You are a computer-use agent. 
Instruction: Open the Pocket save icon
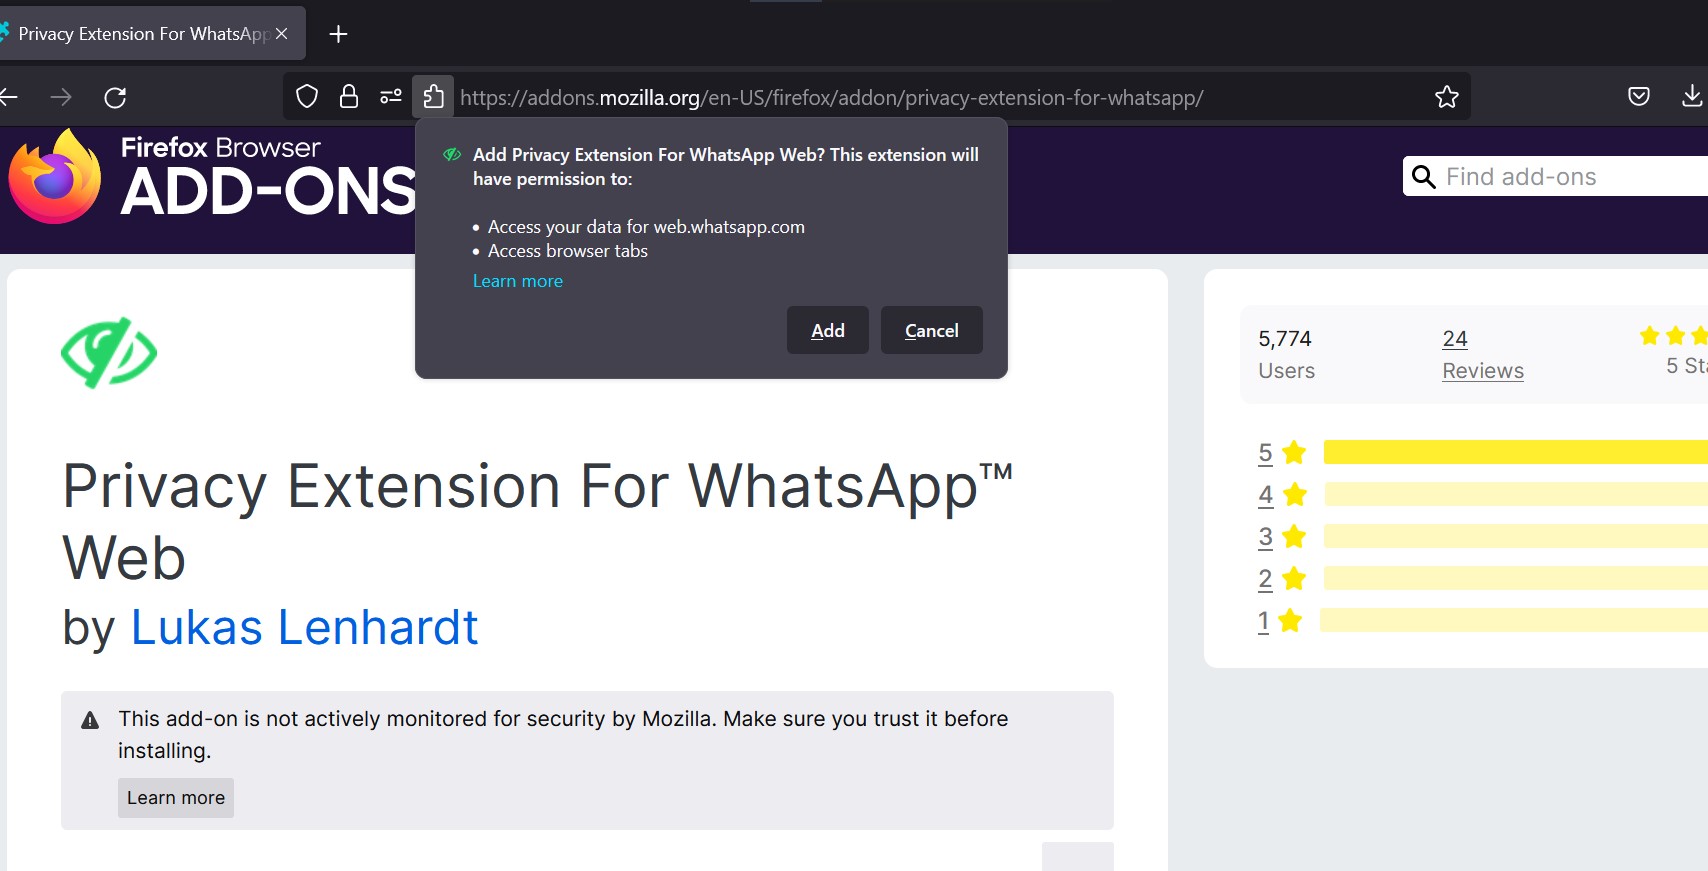coord(1639,96)
